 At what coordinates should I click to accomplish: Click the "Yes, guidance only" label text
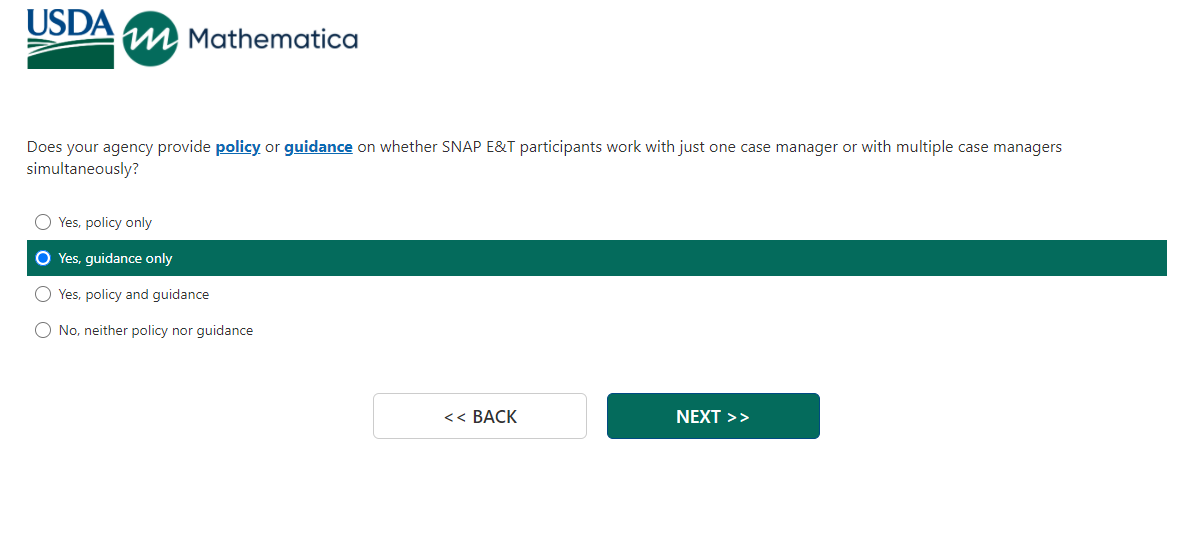click(115, 258)
